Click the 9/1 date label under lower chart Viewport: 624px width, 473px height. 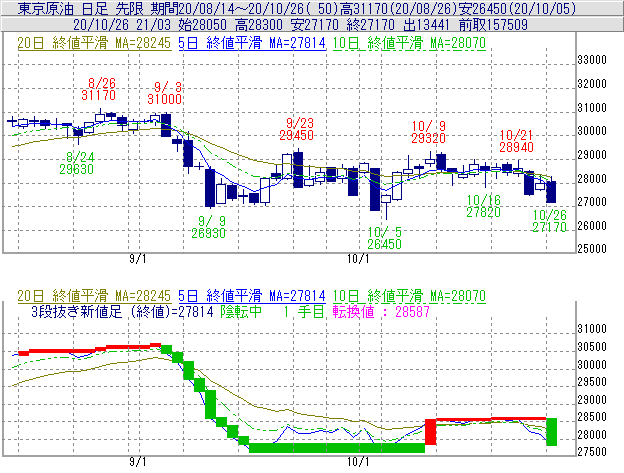tap(138, 461)
